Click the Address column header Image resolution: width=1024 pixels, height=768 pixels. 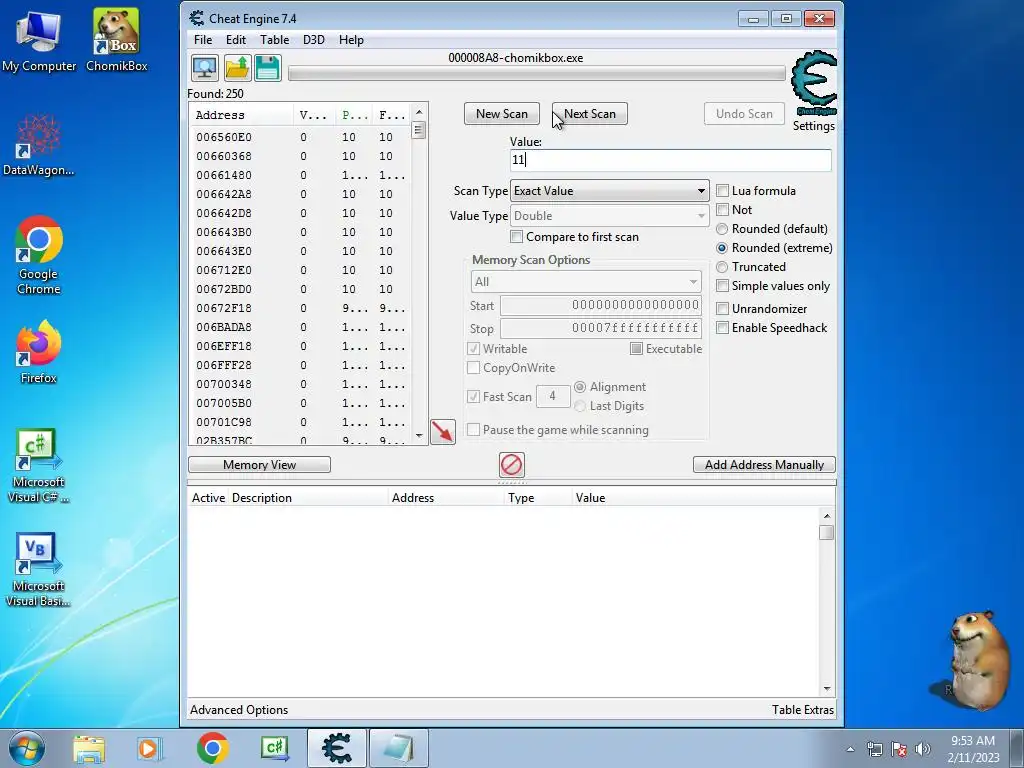click(x=241, y=115)
